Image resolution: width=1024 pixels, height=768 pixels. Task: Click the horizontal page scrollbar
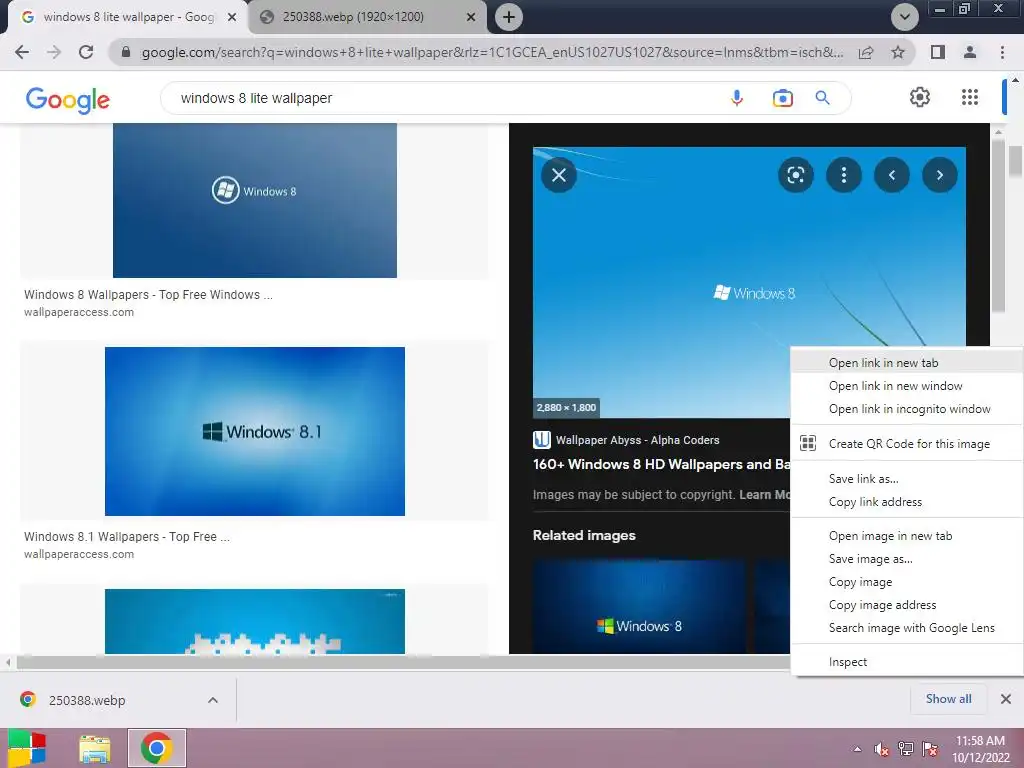[402, 662]
